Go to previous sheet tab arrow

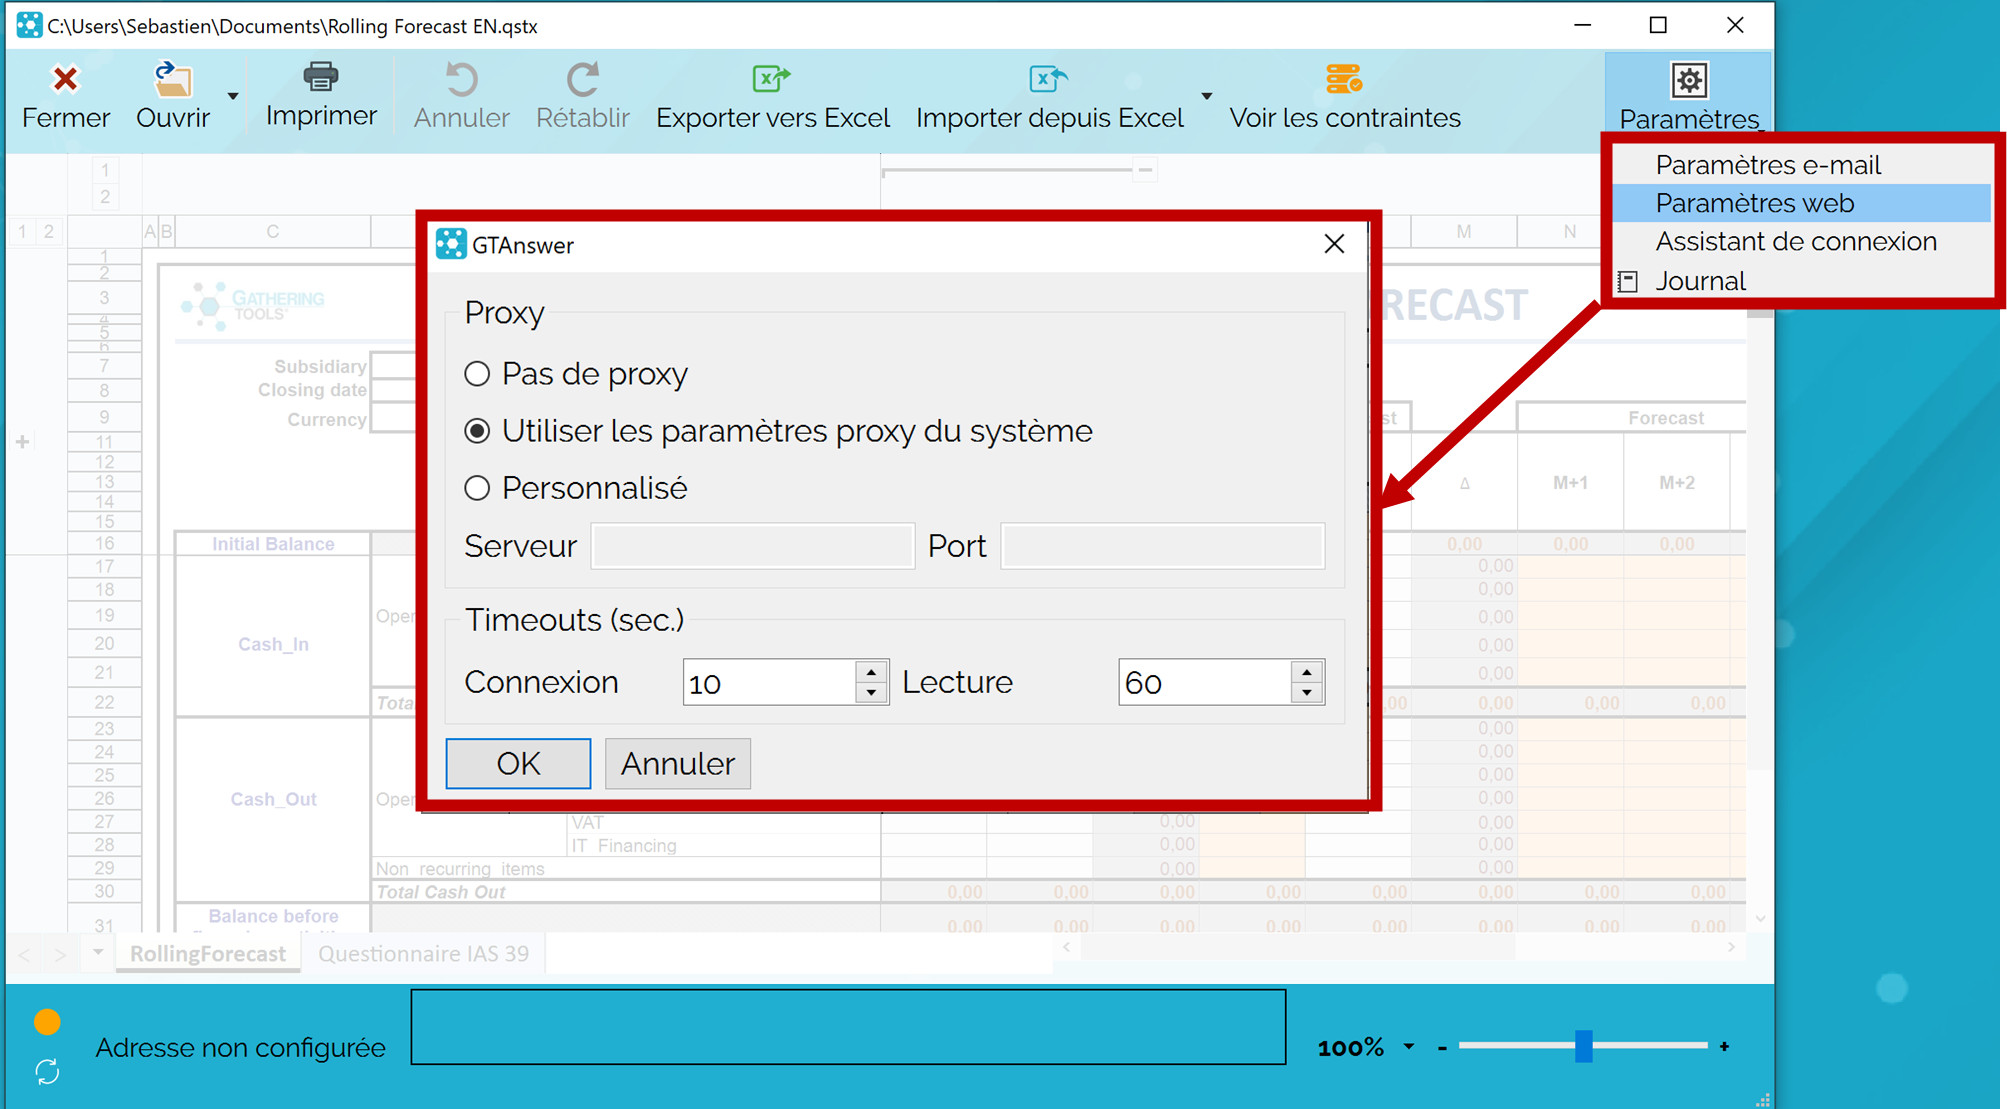(x=26, y=955)
